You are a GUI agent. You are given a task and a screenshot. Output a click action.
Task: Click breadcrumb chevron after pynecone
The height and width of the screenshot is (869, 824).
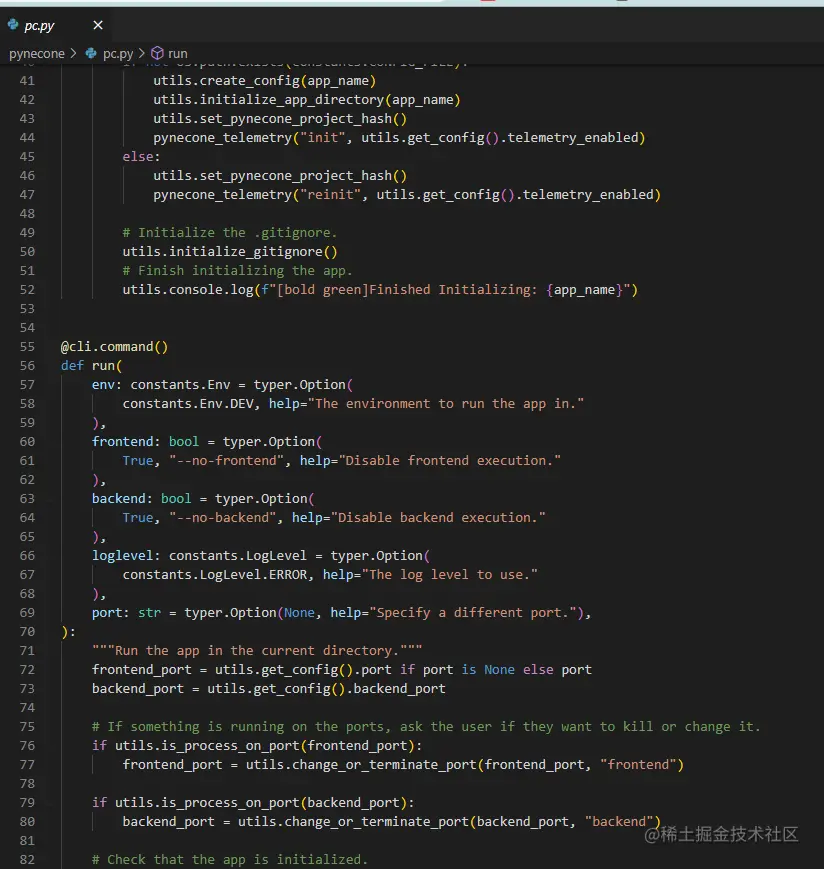coord(74,53)
